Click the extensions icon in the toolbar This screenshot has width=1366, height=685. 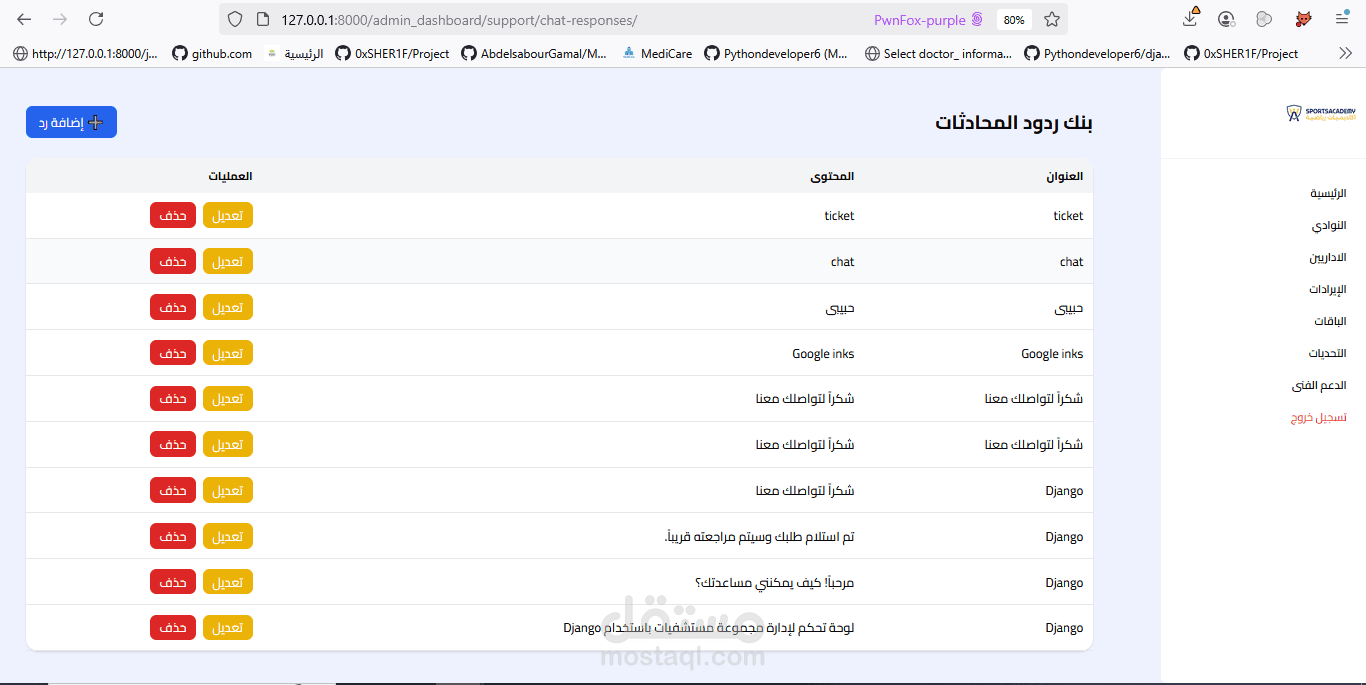coord(1264,19)
